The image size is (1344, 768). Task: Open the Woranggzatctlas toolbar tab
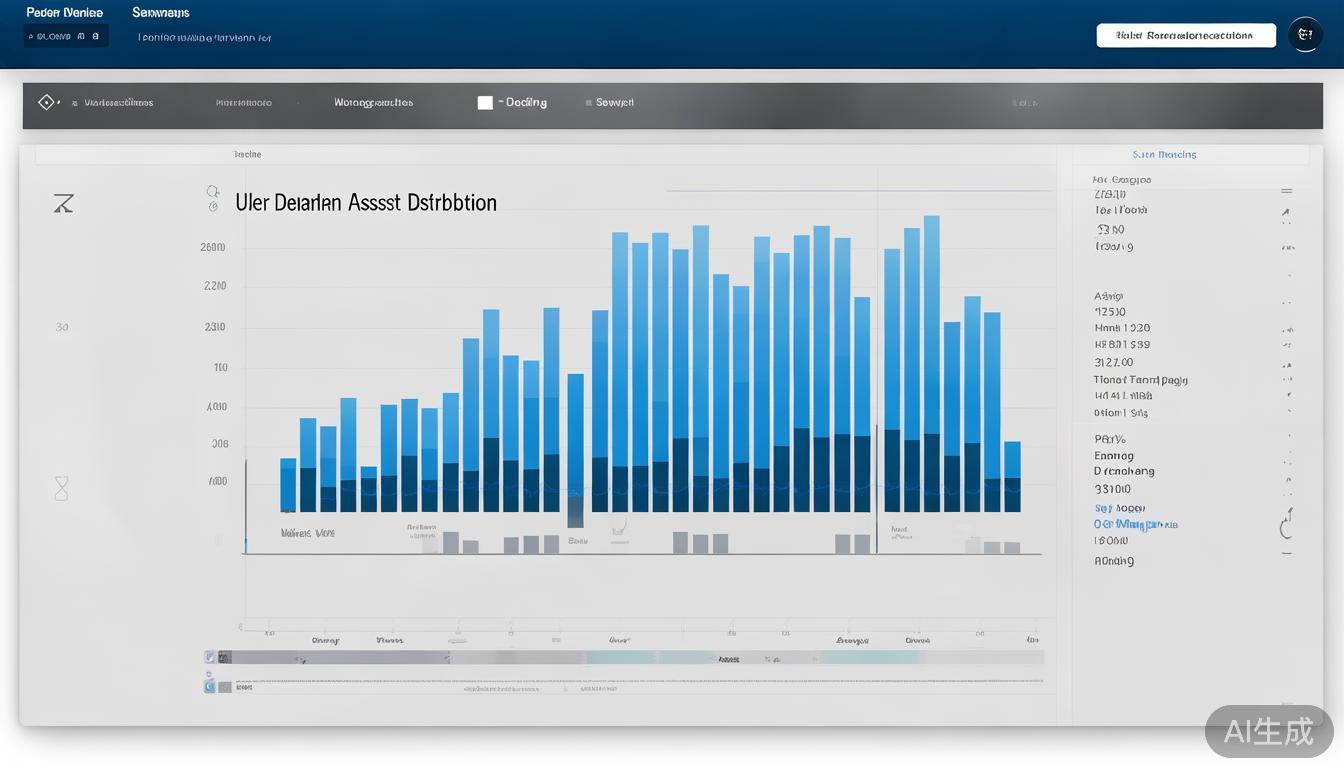[373, 102]
